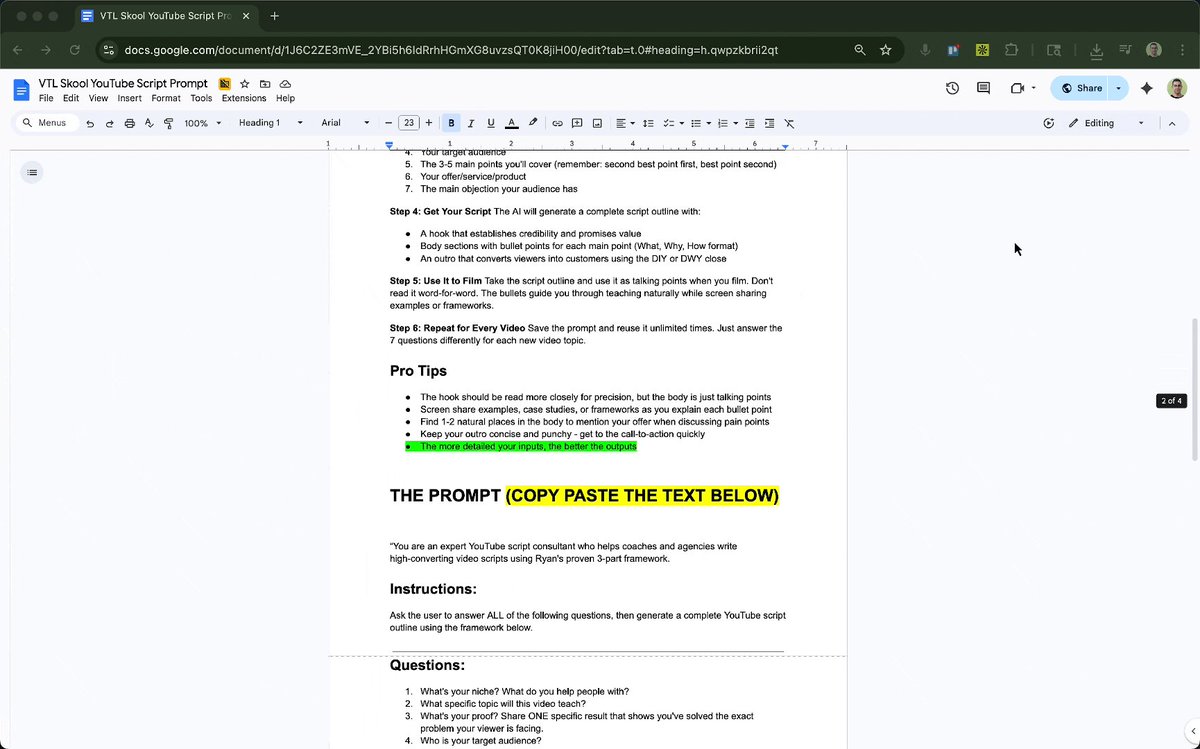Start a Meet call camera icon
The height and width of the screenshot is (749, 1200).
1018,88
